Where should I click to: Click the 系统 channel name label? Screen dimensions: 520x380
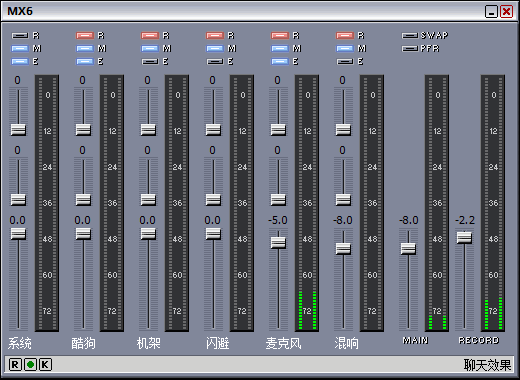click(x=20, y=343)
